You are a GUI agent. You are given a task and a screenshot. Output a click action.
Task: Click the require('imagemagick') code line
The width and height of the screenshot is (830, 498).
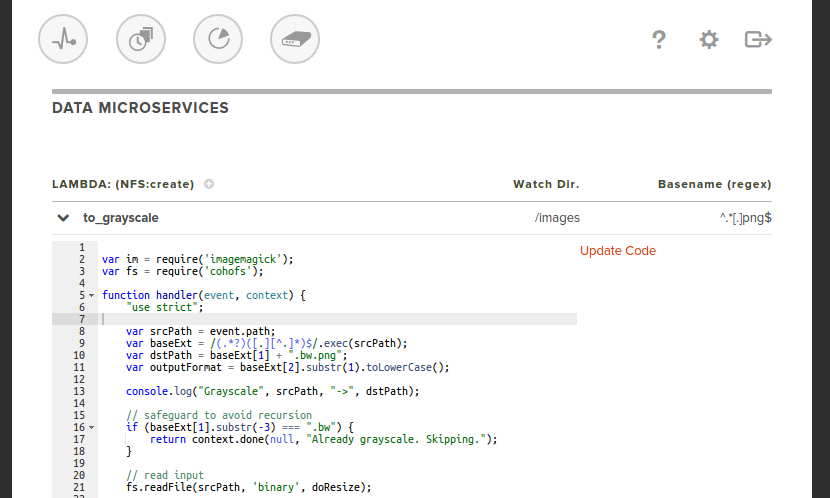pos(197,259)
